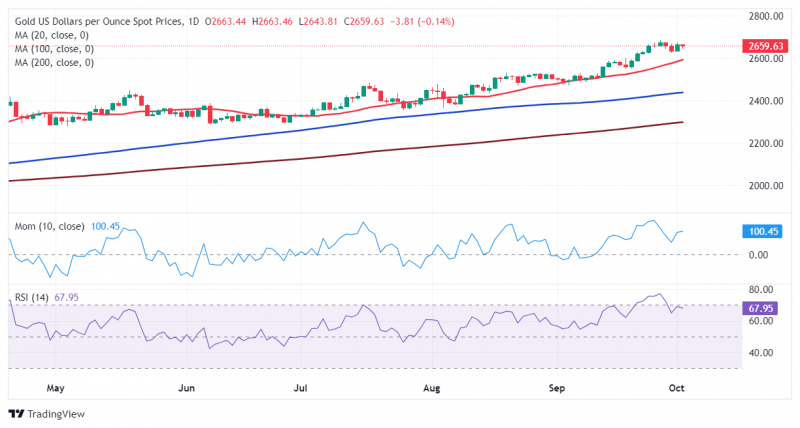Click the 2000.00 price axis label
The width and height of the screenshot is (800, 428).
point(766,186)
